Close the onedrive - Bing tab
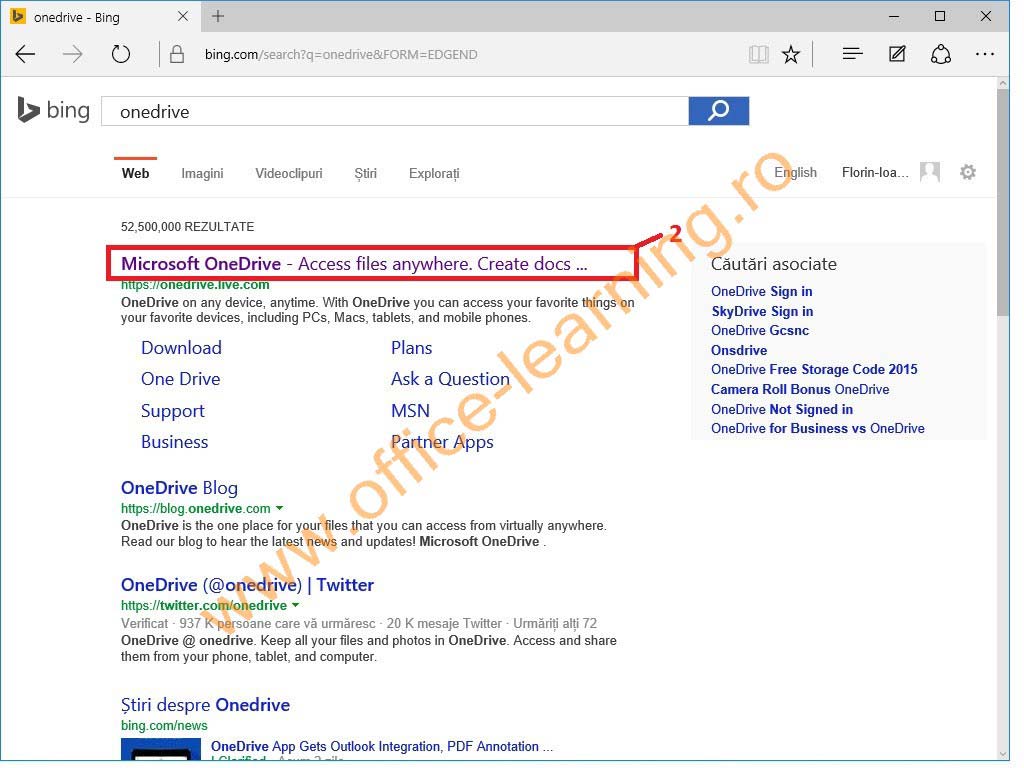1024x768 pixels. coord(183,16)
